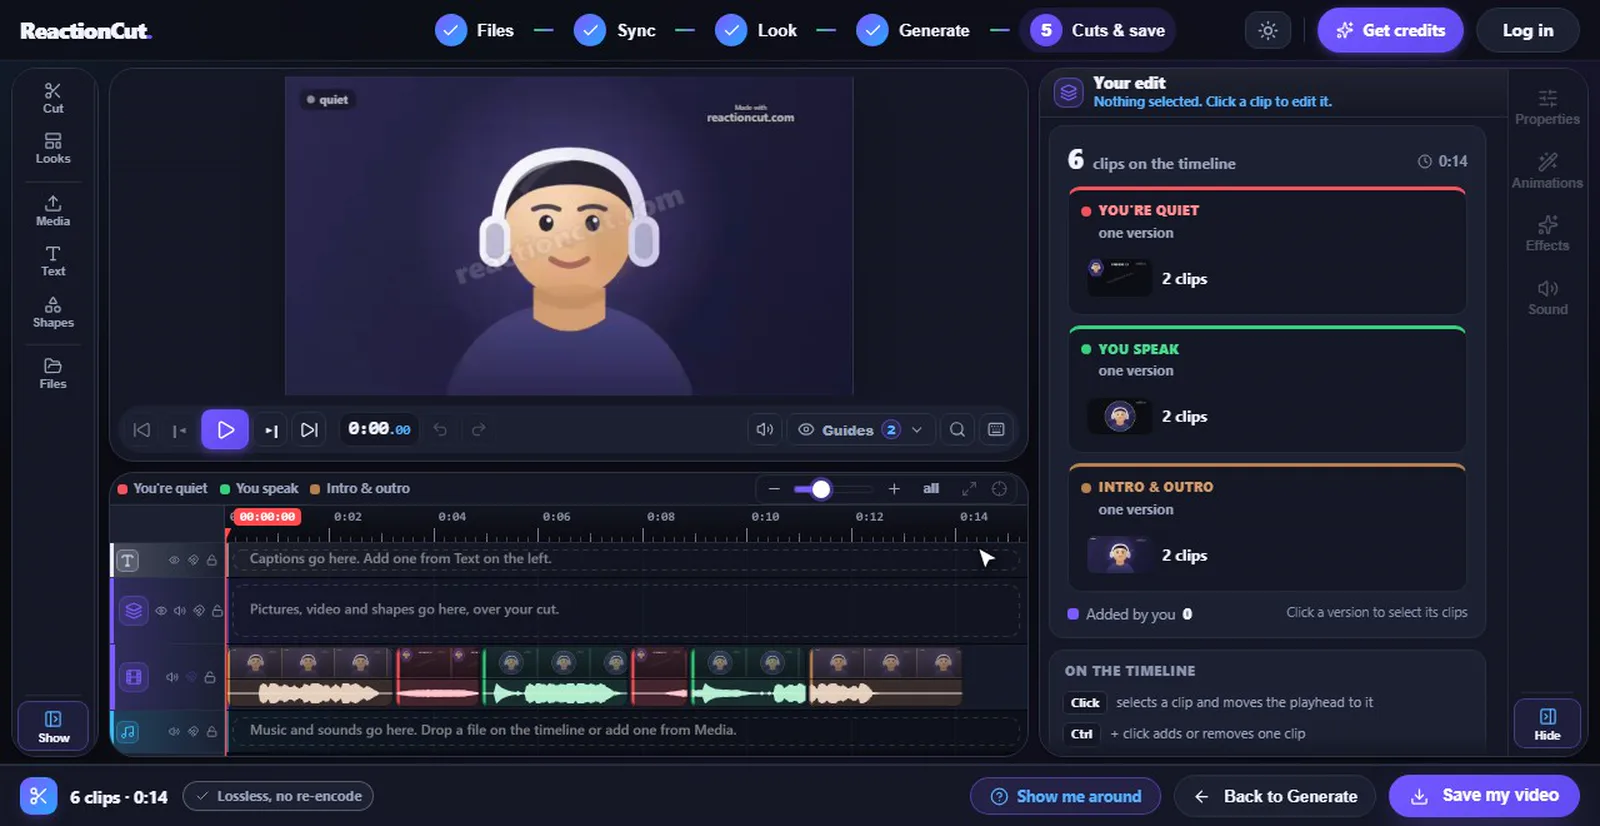Click the preview zoom magnifier icon
1600x826 pixels.
point(957,429)
